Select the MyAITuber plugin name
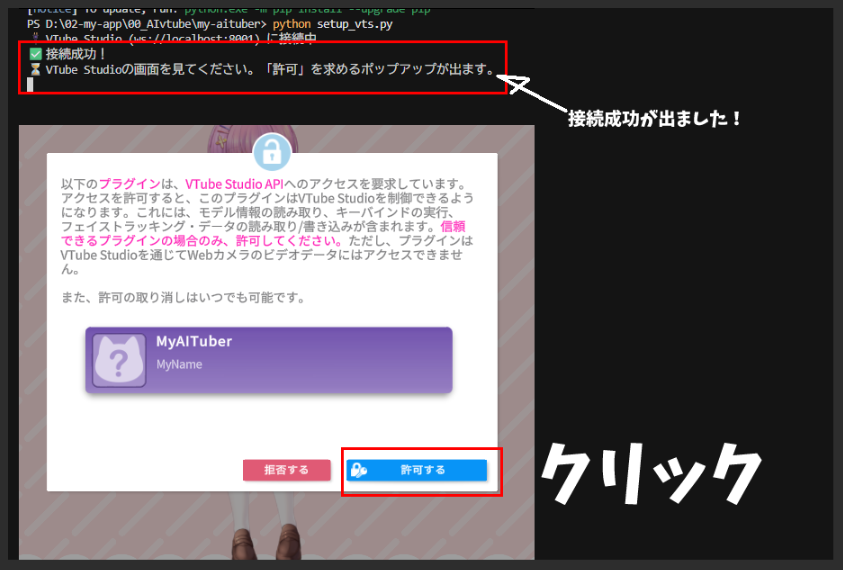 194,342
